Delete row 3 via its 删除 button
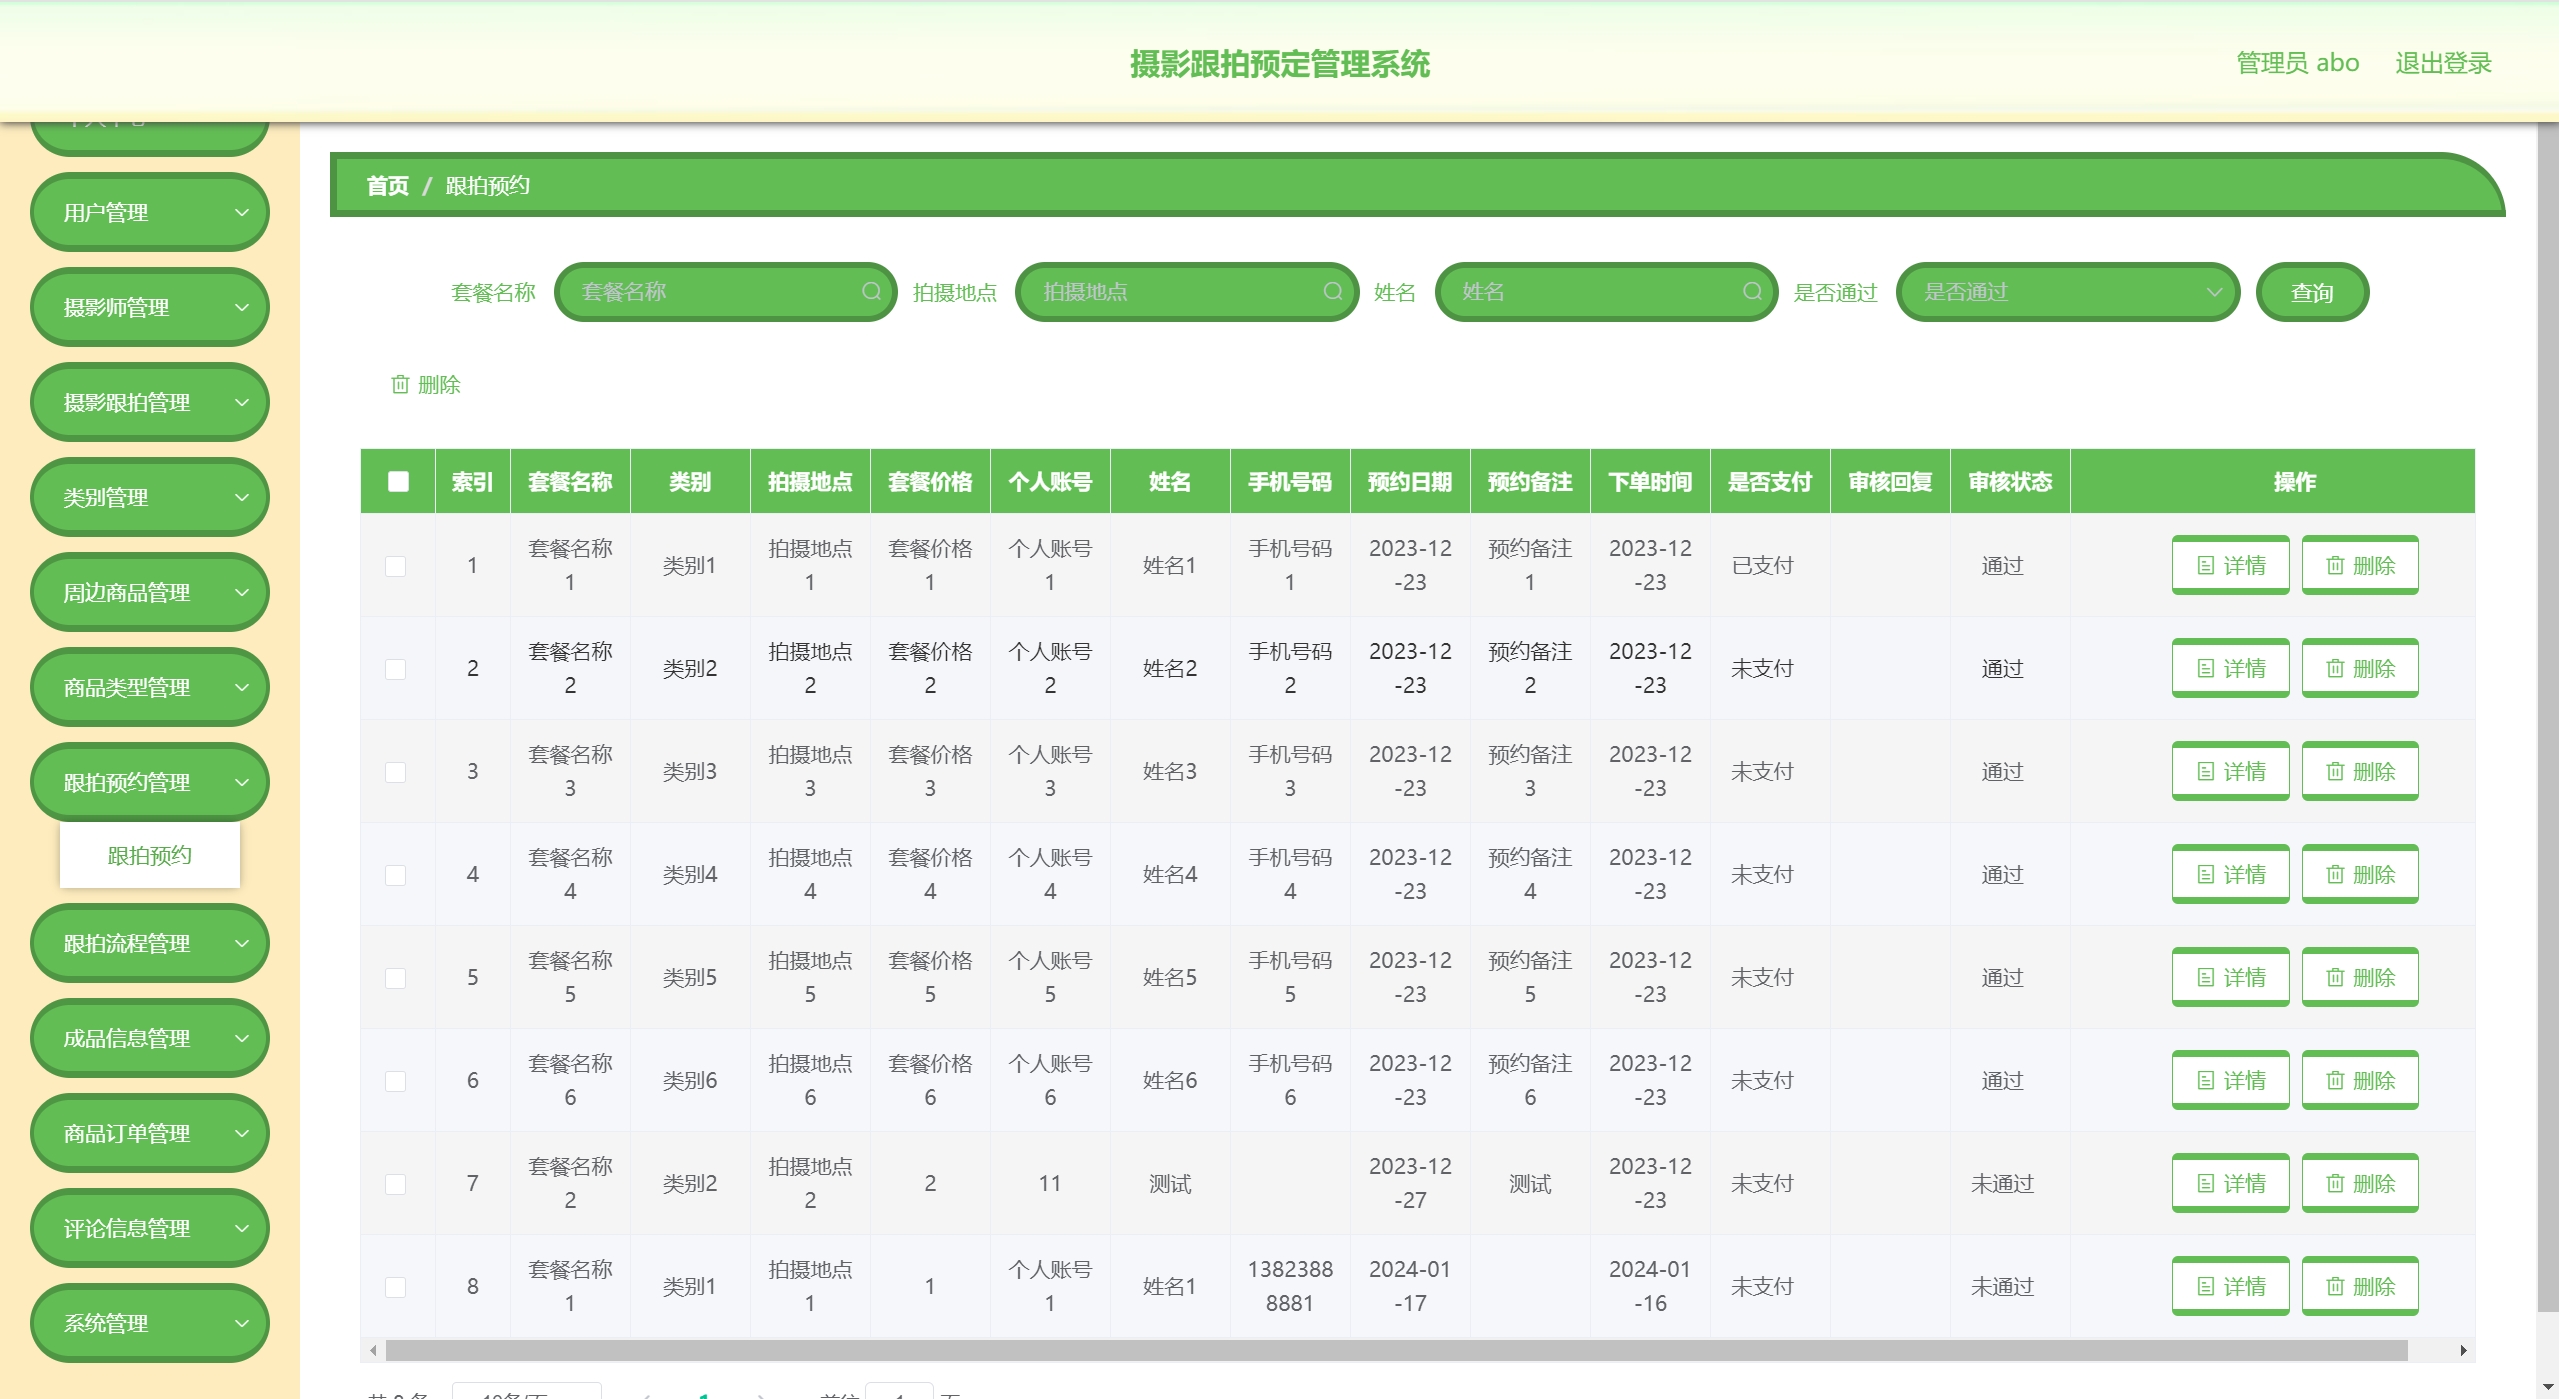2559x1399 pixels. (2359, 771)
